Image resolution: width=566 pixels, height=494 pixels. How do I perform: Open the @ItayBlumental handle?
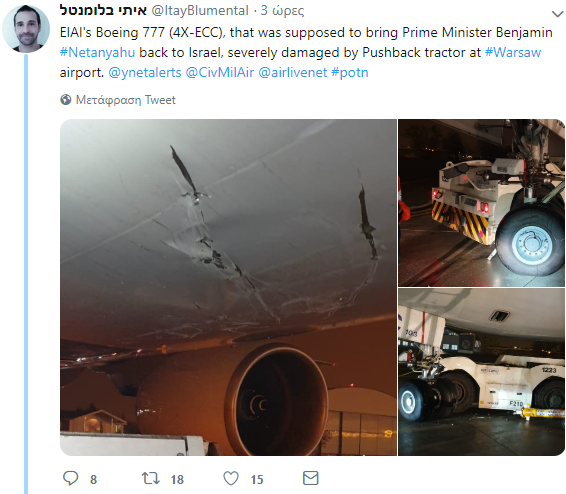(200, 11)
